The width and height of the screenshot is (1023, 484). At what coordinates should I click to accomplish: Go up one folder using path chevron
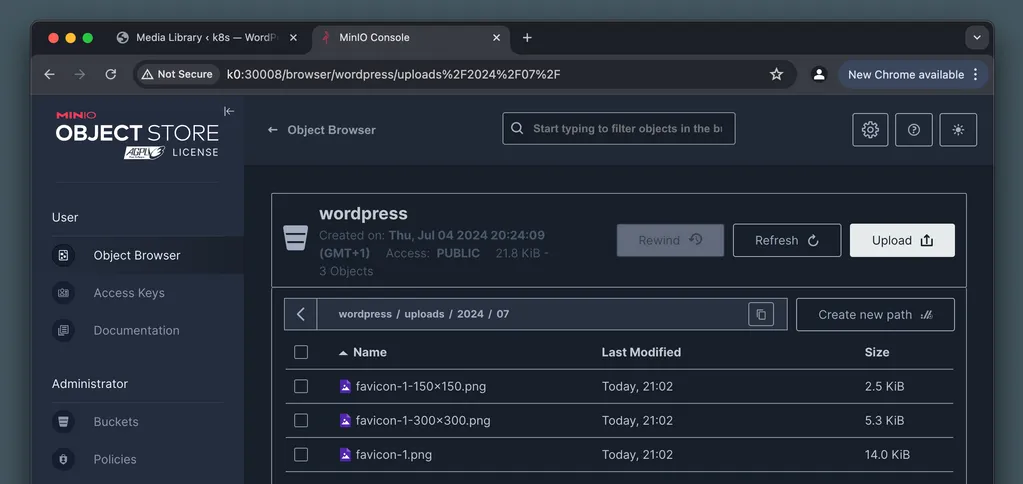point(301,314)
